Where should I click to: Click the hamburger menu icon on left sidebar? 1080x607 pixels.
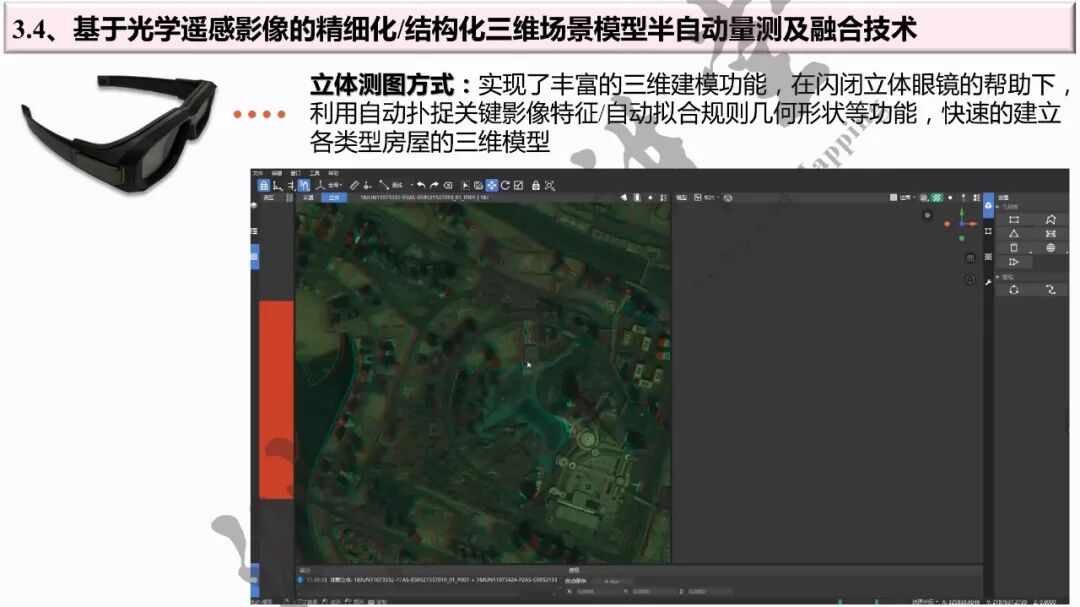tap(254, 232)
